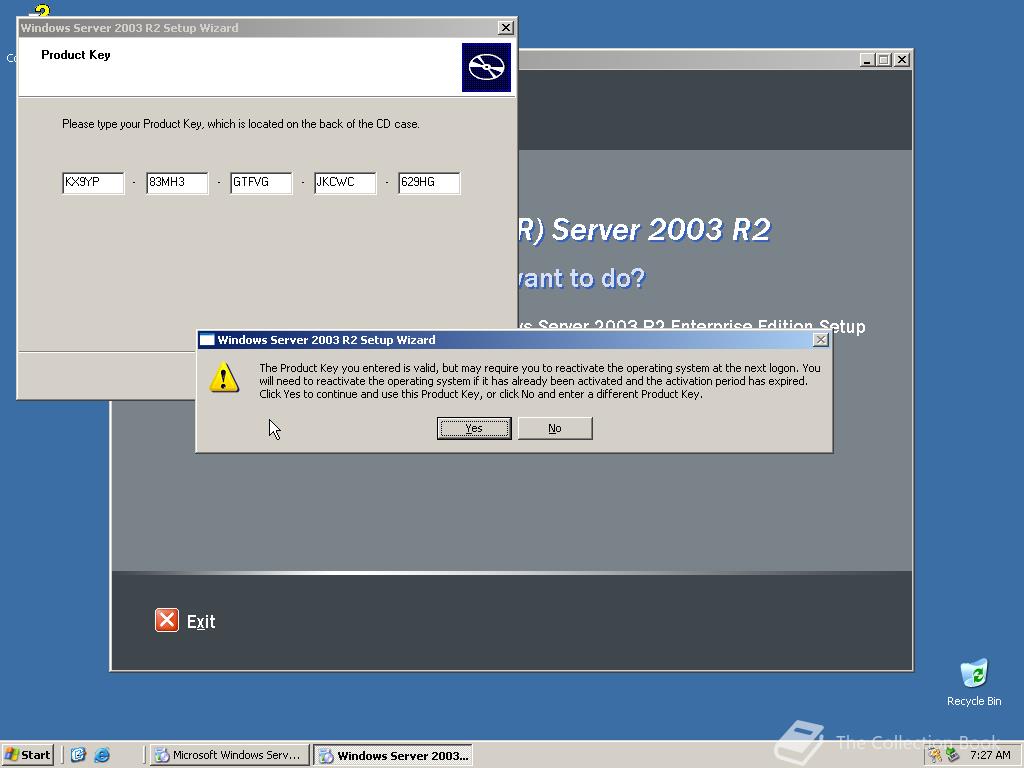Click the red X Exit icon
The height and width of the screenshot is (768, 1024).
165,620
